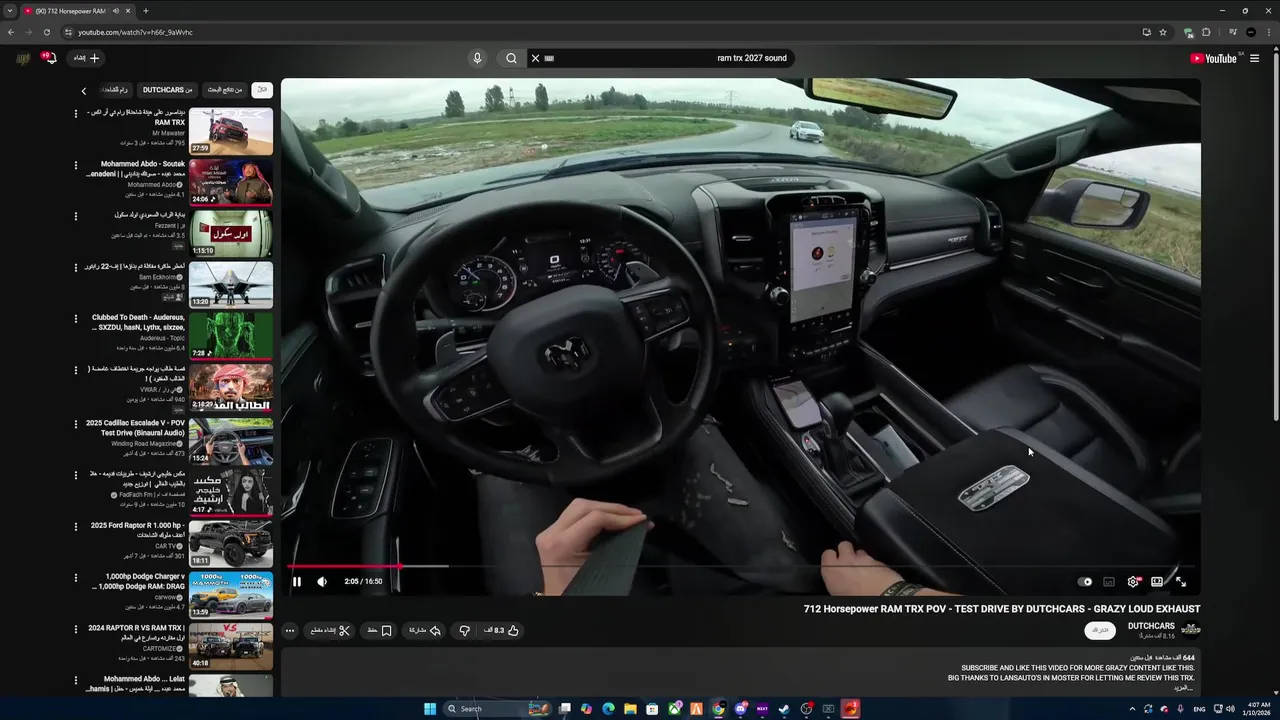Mute the video volume icon
Viewport: 1280px width, 720px height.
(322, 581)
